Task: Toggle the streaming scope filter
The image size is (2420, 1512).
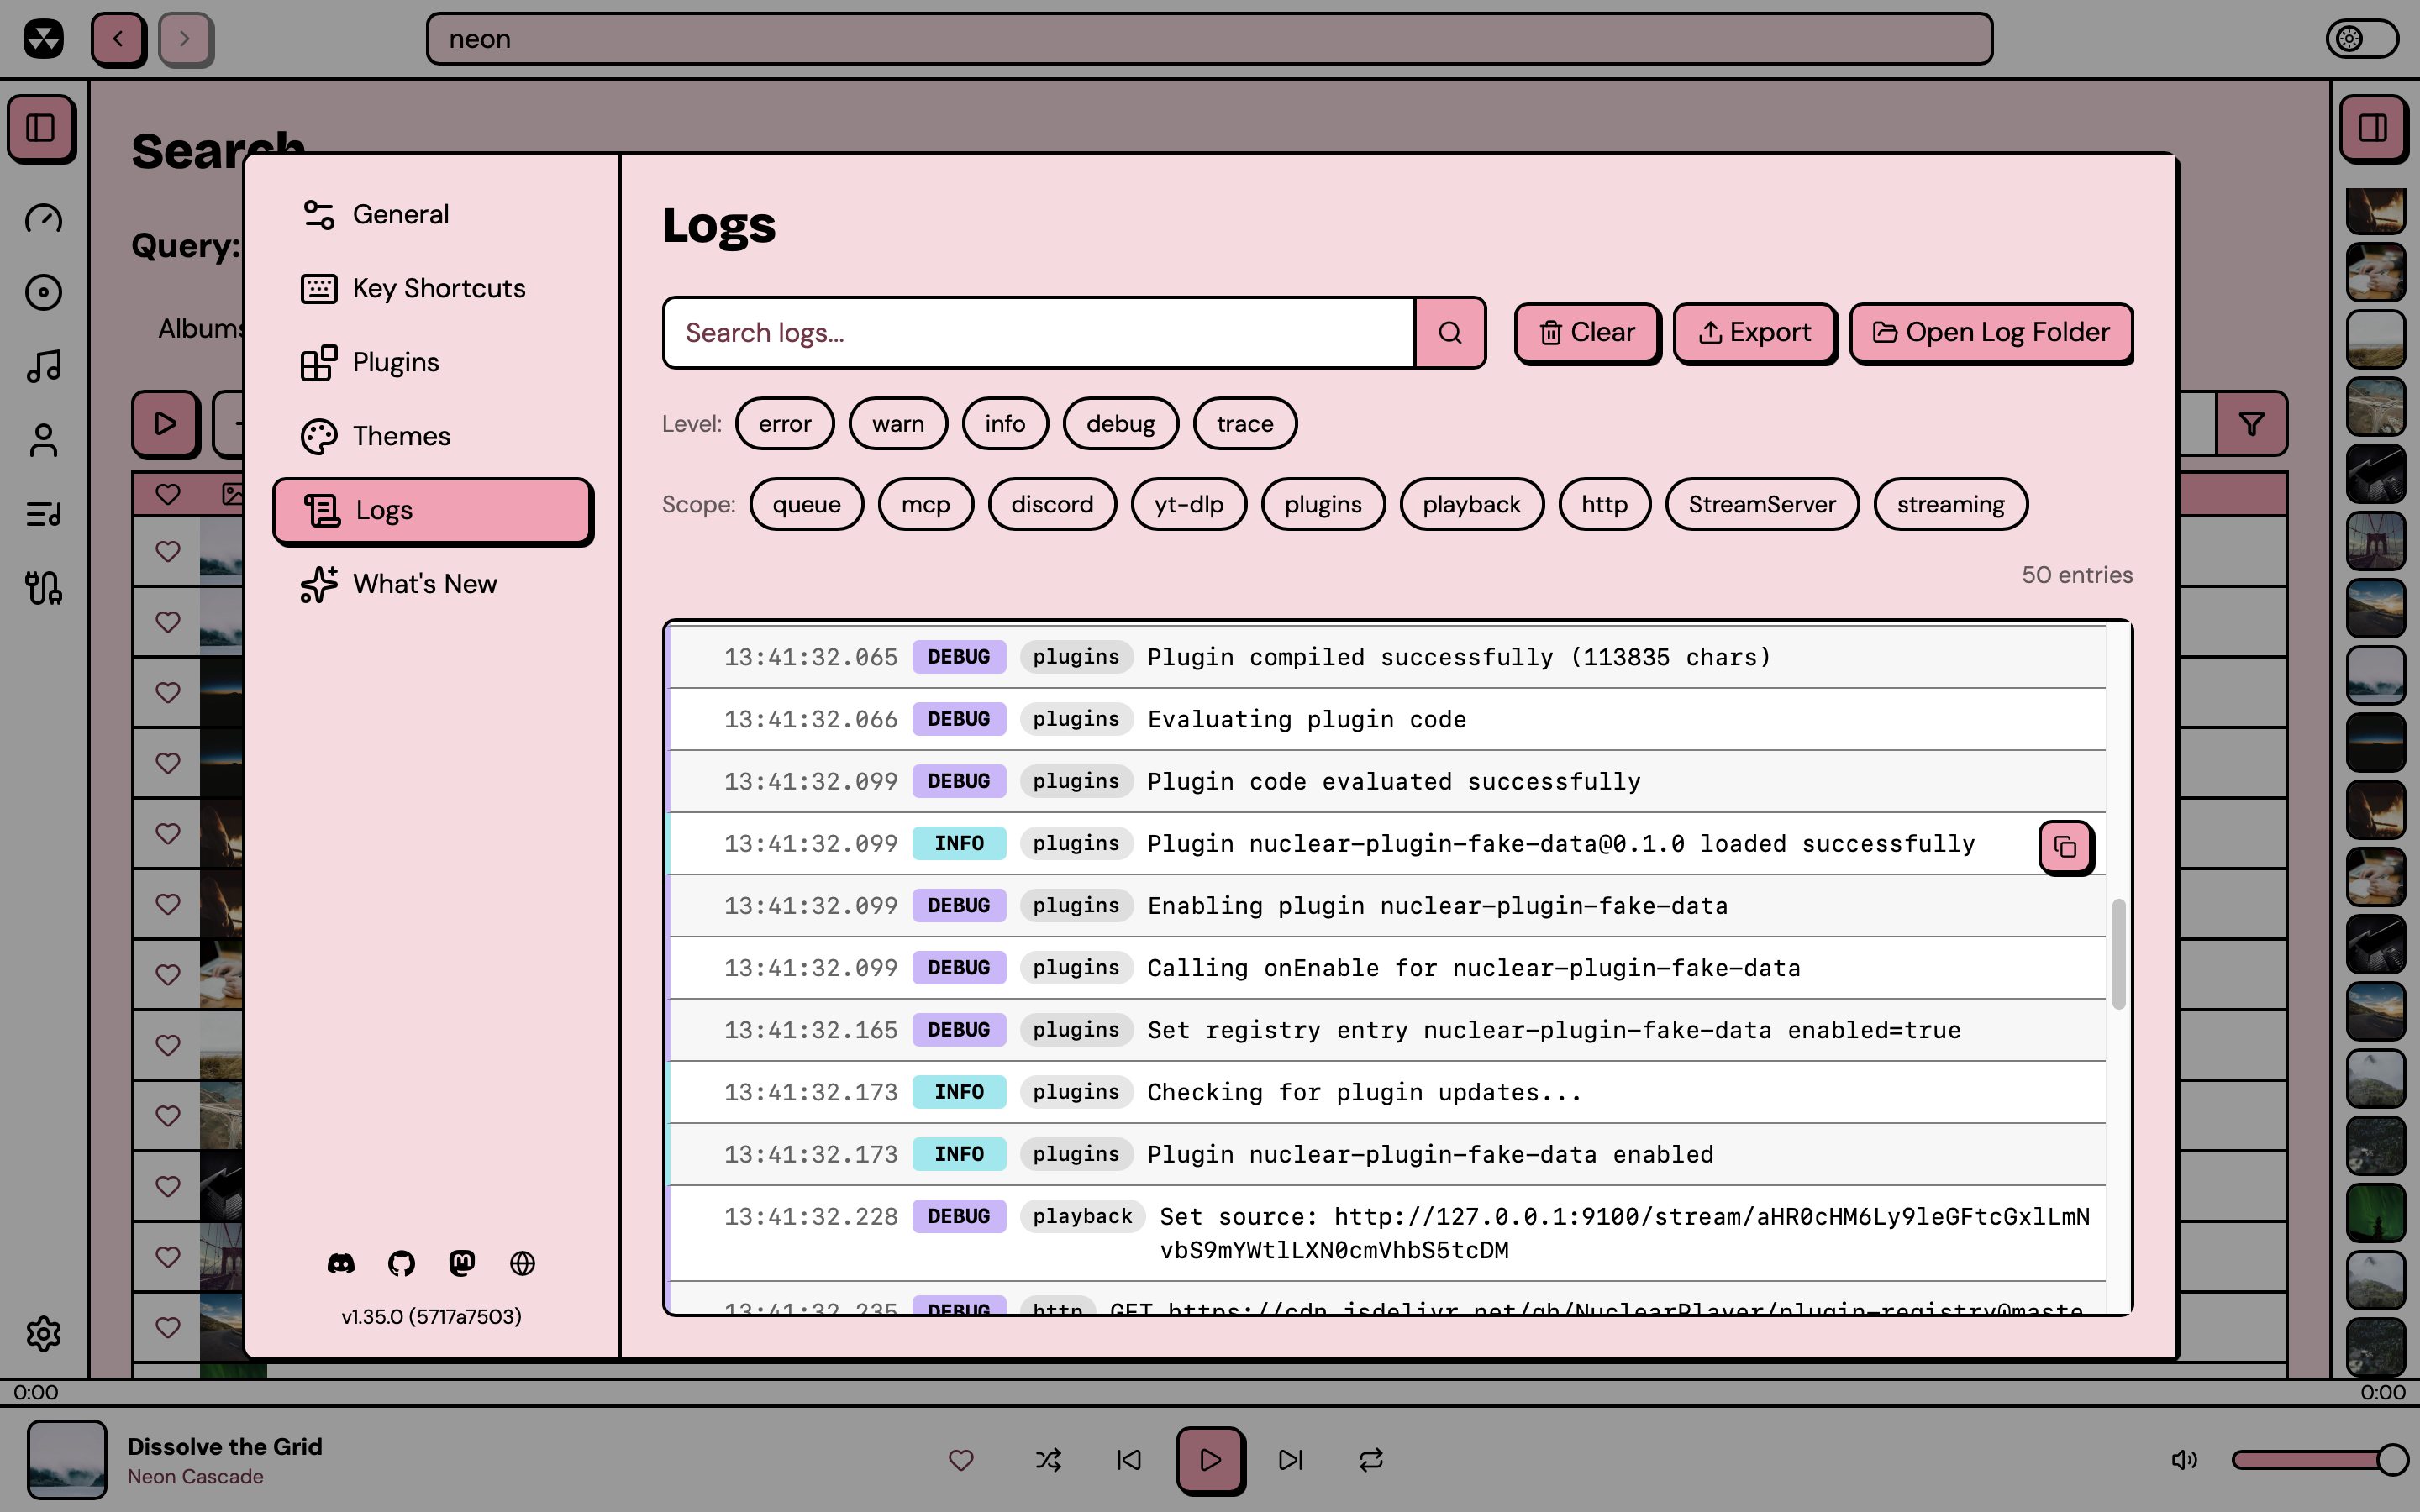Action: coord(1950,504)
